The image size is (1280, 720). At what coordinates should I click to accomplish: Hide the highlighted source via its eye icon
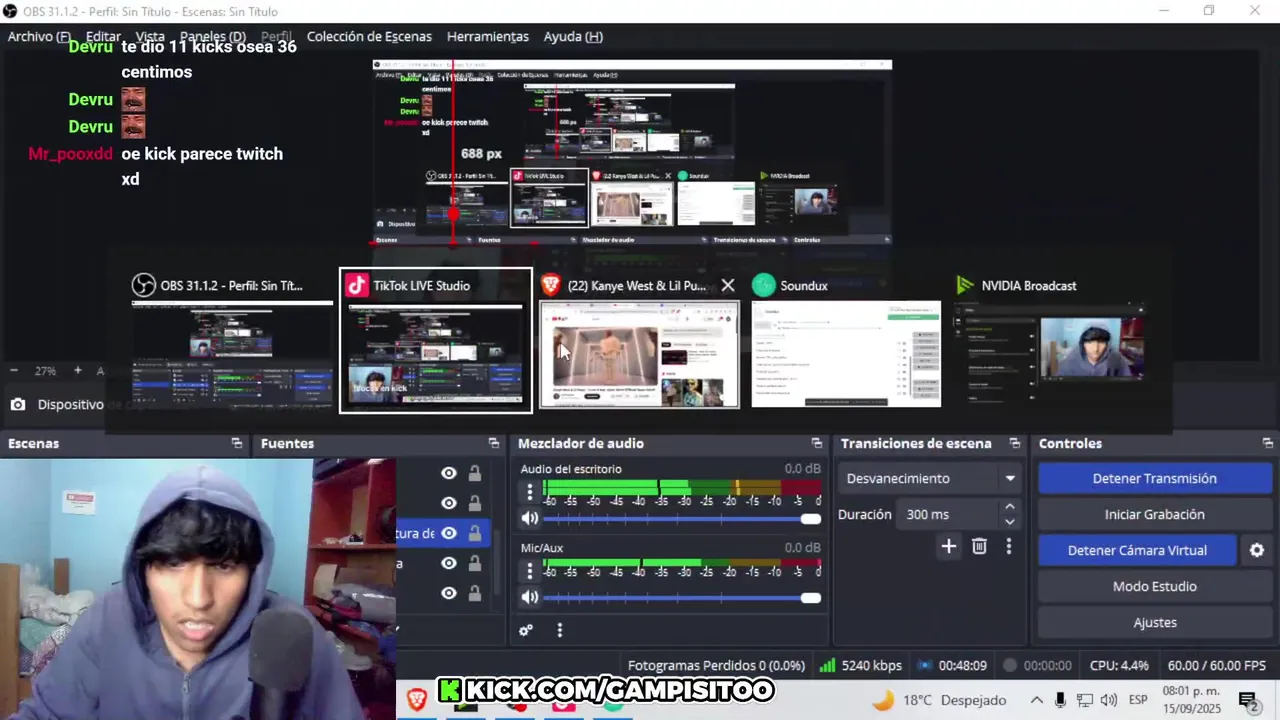click(x=449, y=533)
